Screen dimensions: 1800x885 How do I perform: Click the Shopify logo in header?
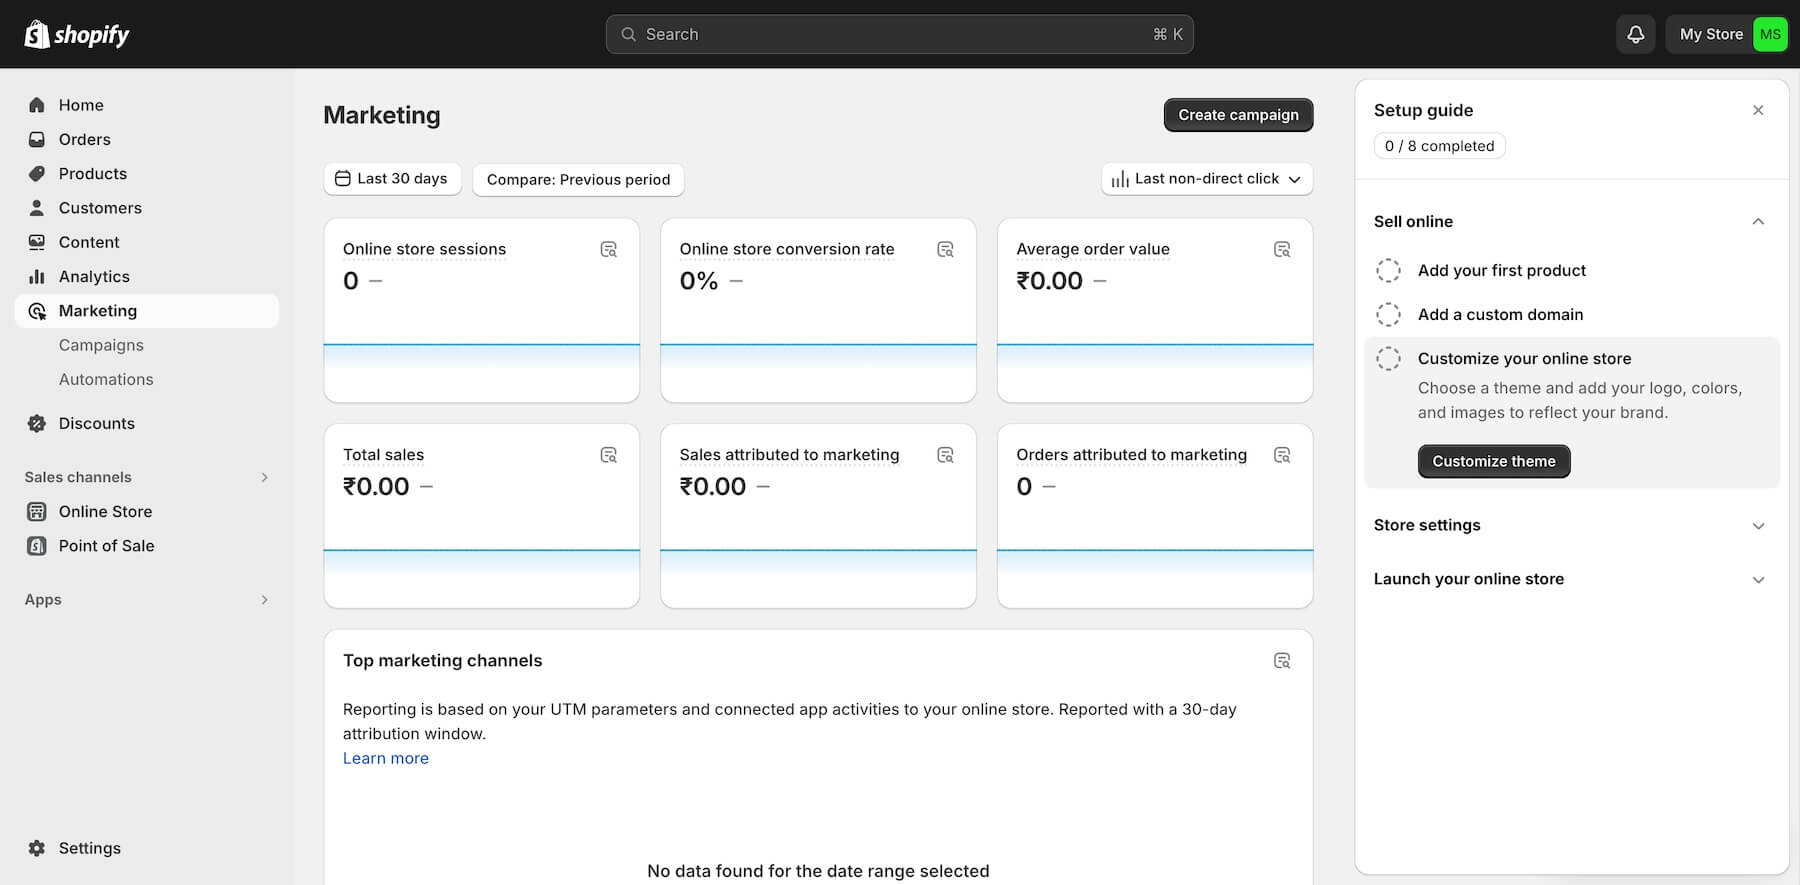(x=77, y=34)
